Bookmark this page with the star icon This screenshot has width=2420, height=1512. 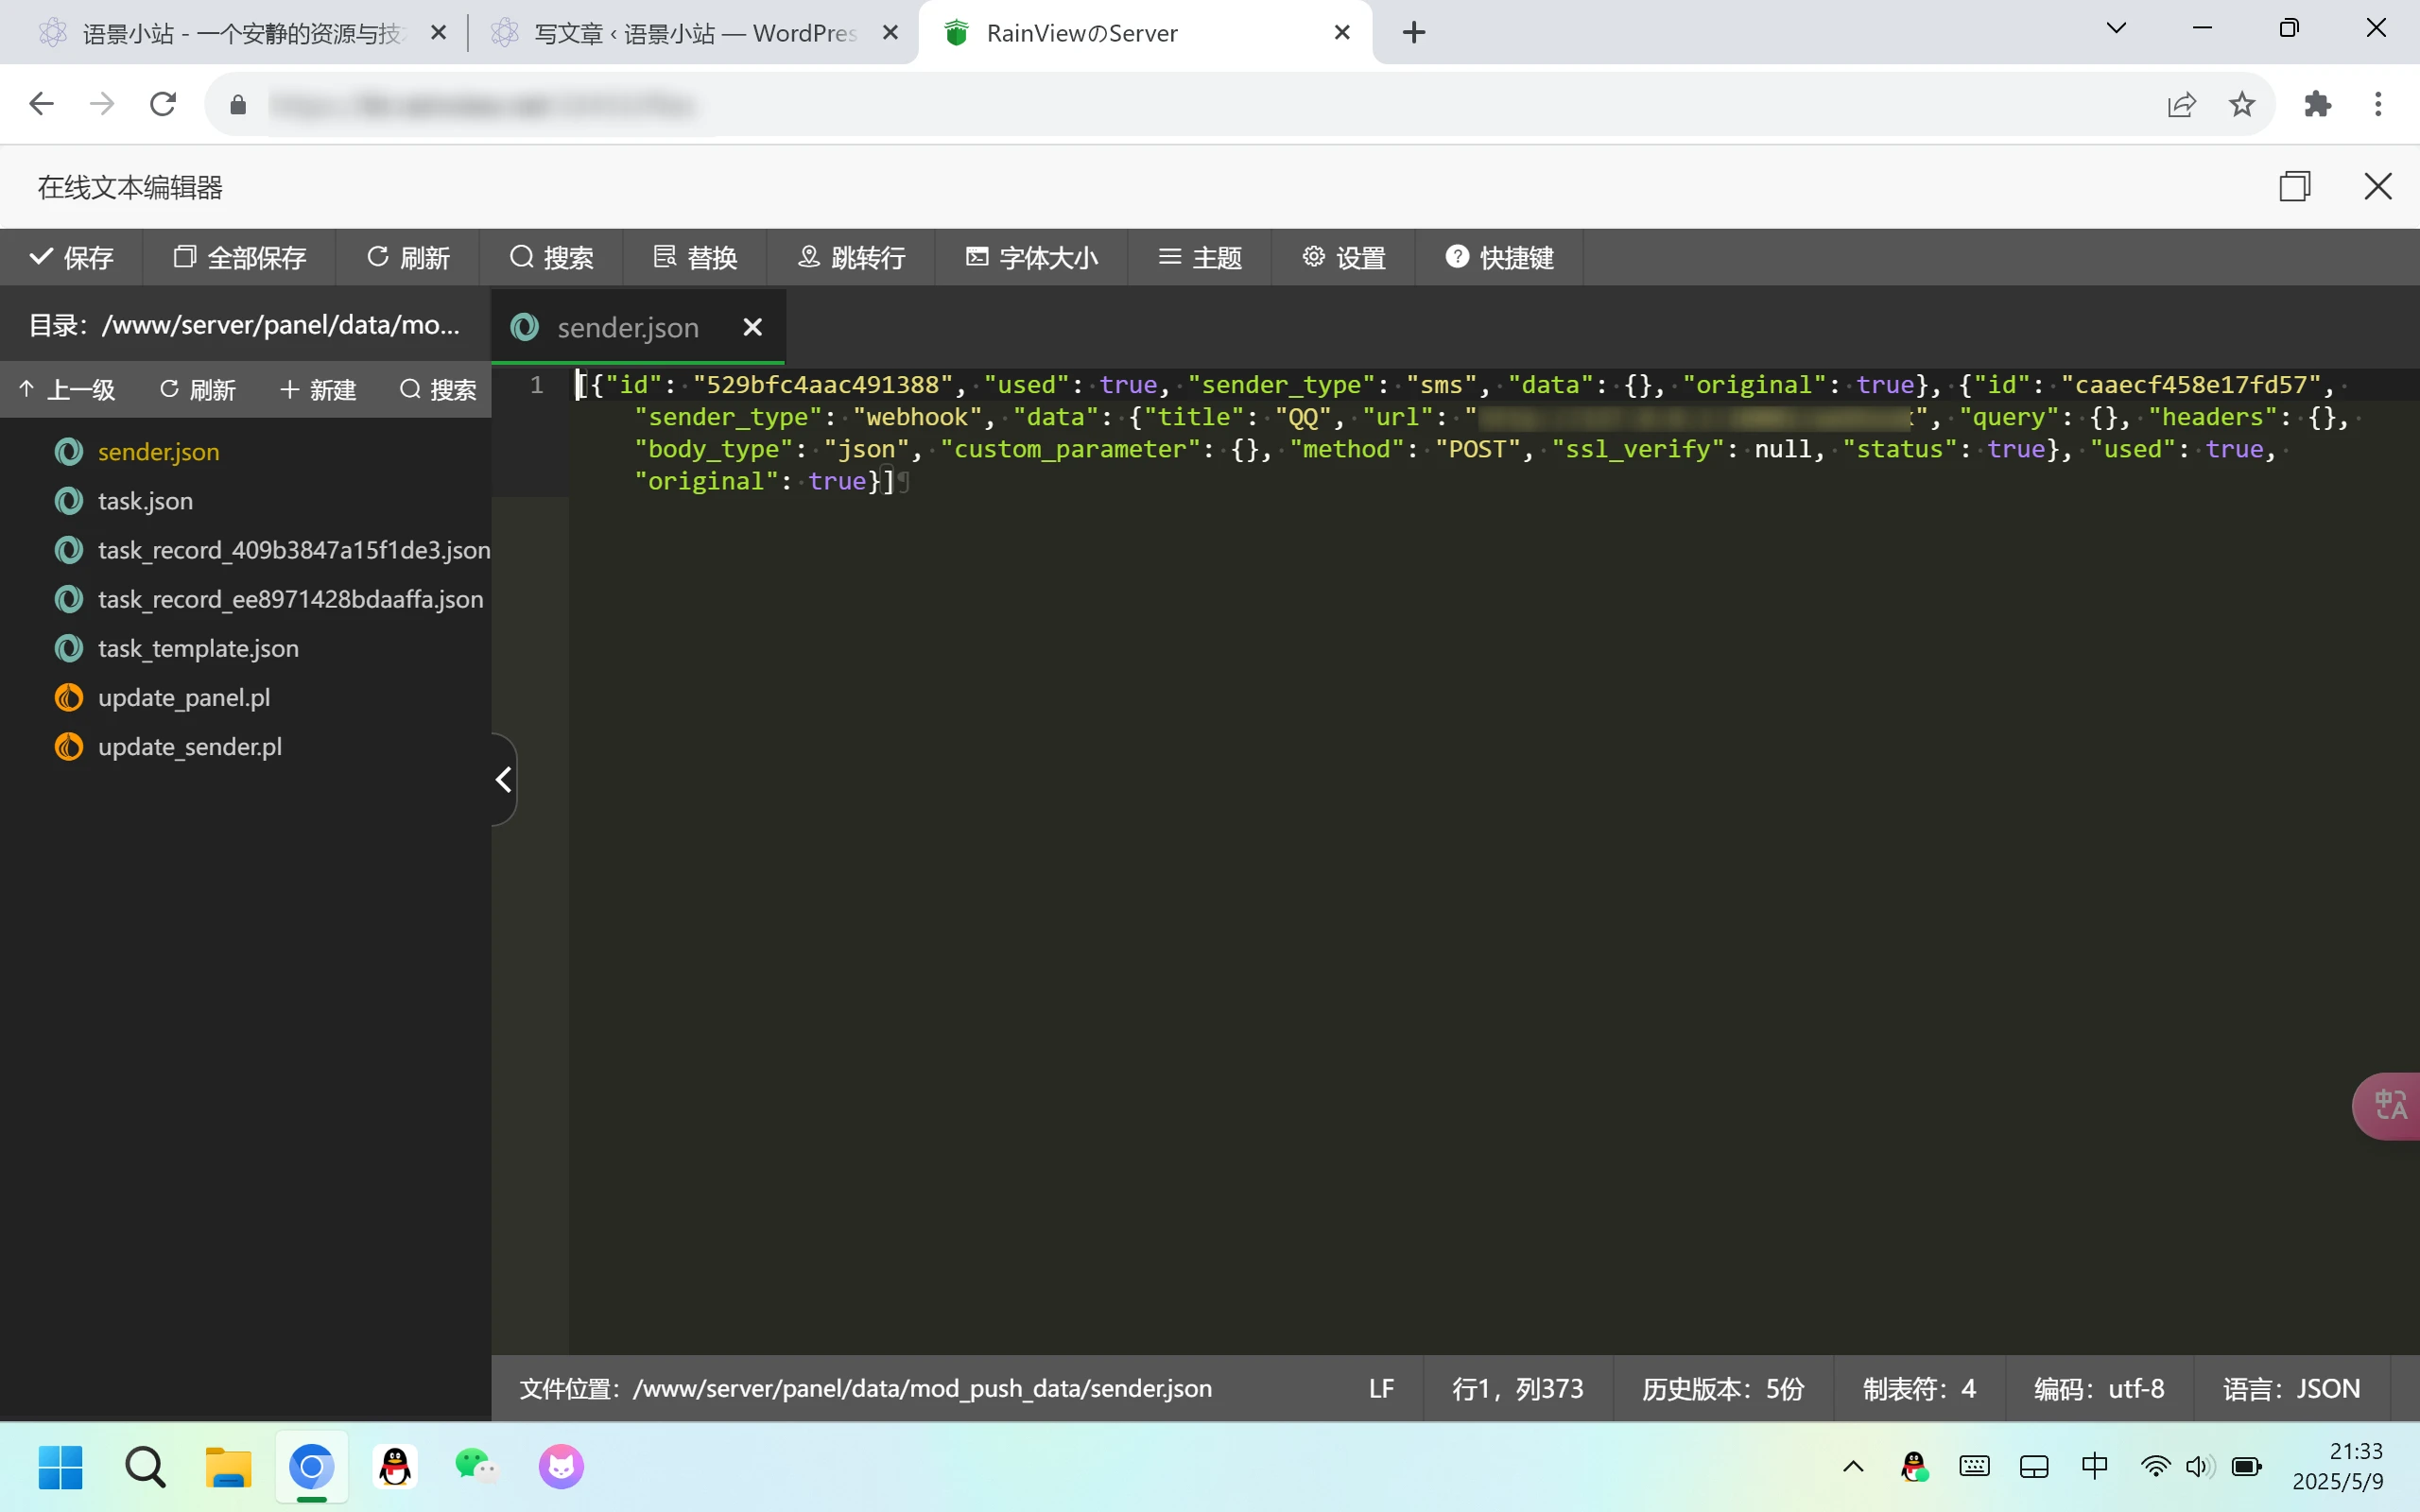(2242, 104)
